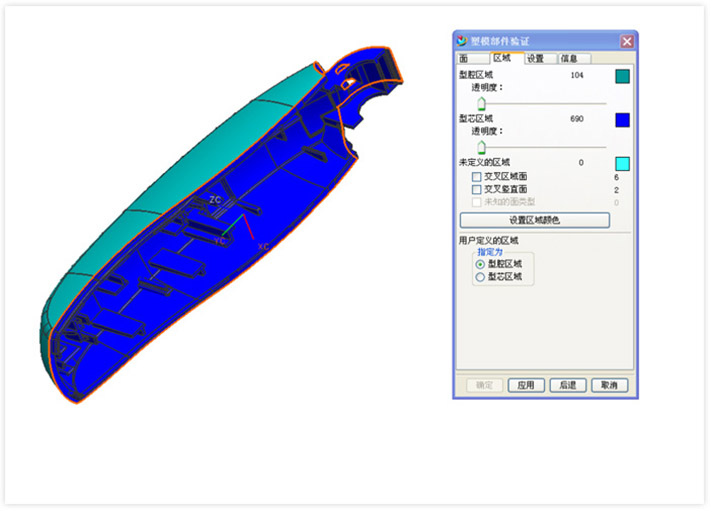Switch to the 面 tab
The image size is (710, 511).
464,59
